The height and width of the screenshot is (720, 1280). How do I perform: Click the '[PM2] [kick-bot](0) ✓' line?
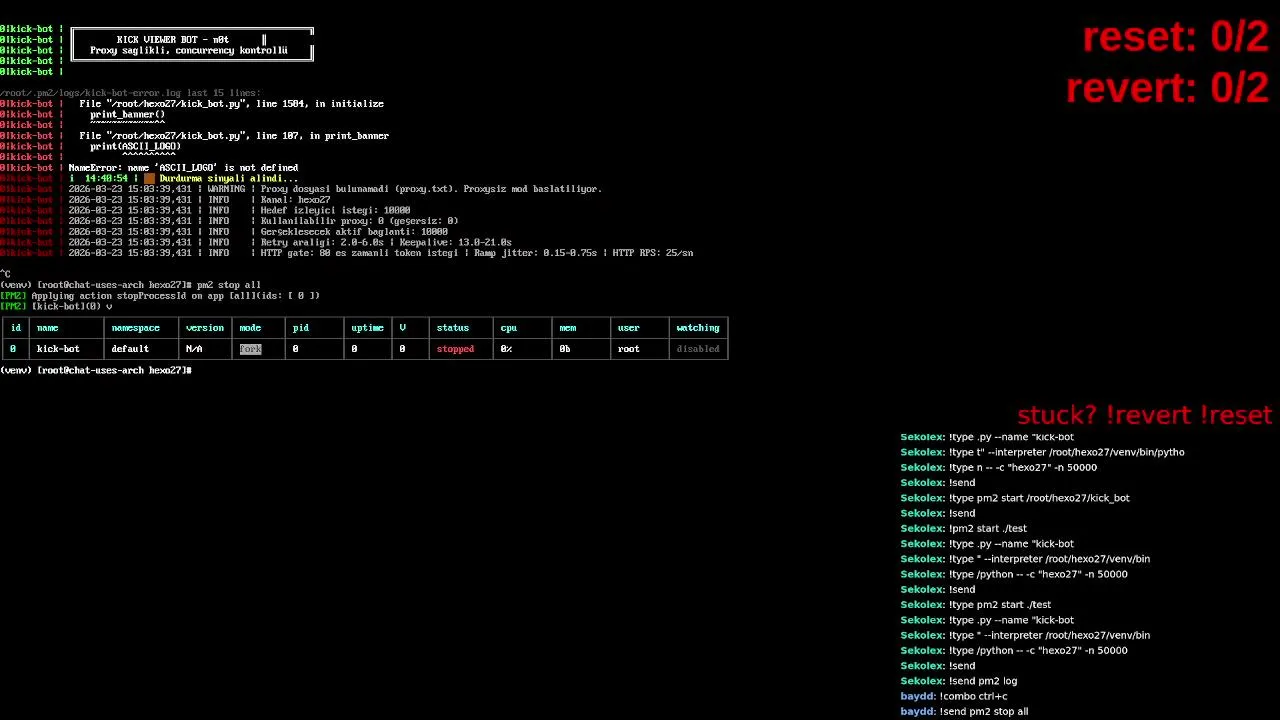tap(56, 307)
